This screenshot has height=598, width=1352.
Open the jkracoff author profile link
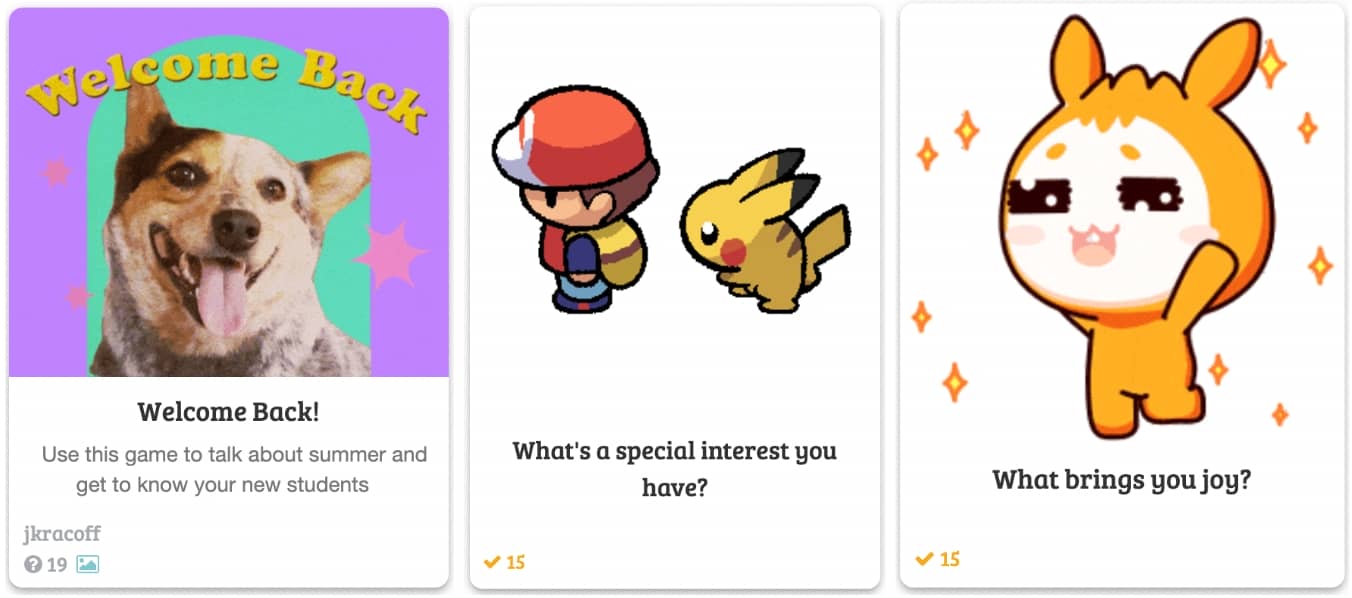coord(61,533)
